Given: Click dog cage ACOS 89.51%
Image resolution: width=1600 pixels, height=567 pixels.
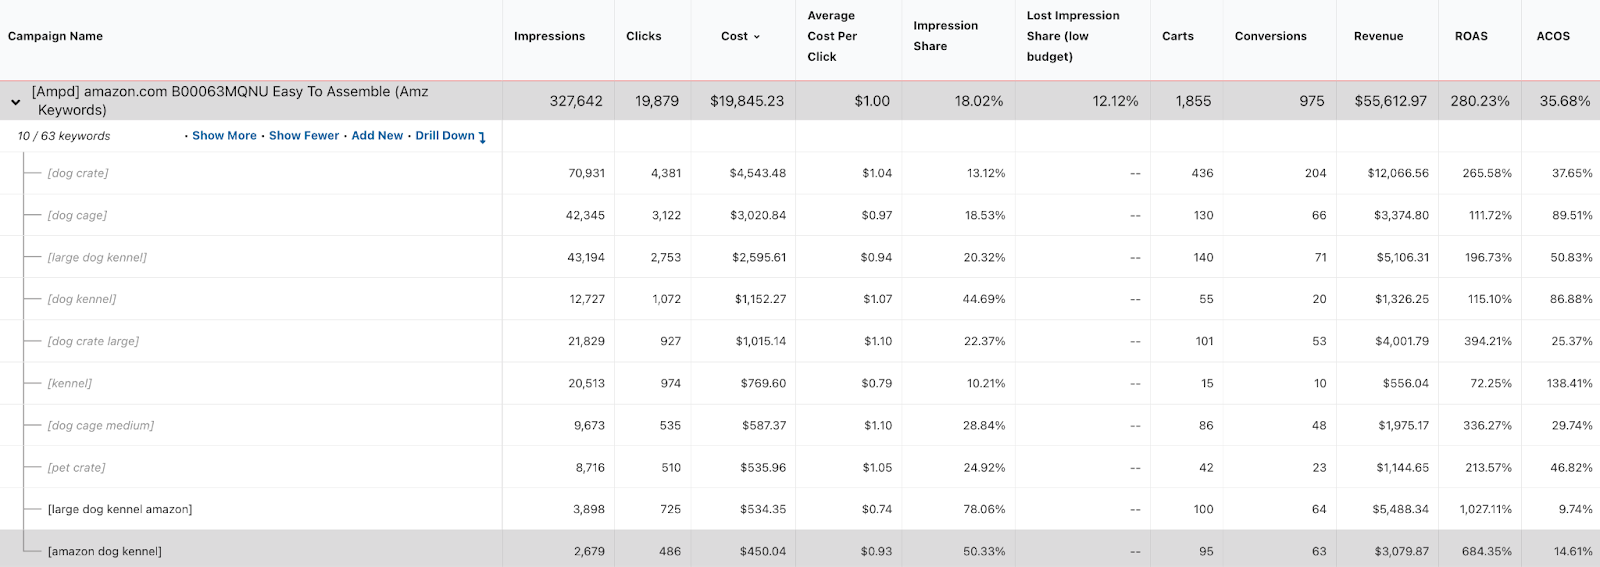Looking at the screenshot, I should 1572,215.
